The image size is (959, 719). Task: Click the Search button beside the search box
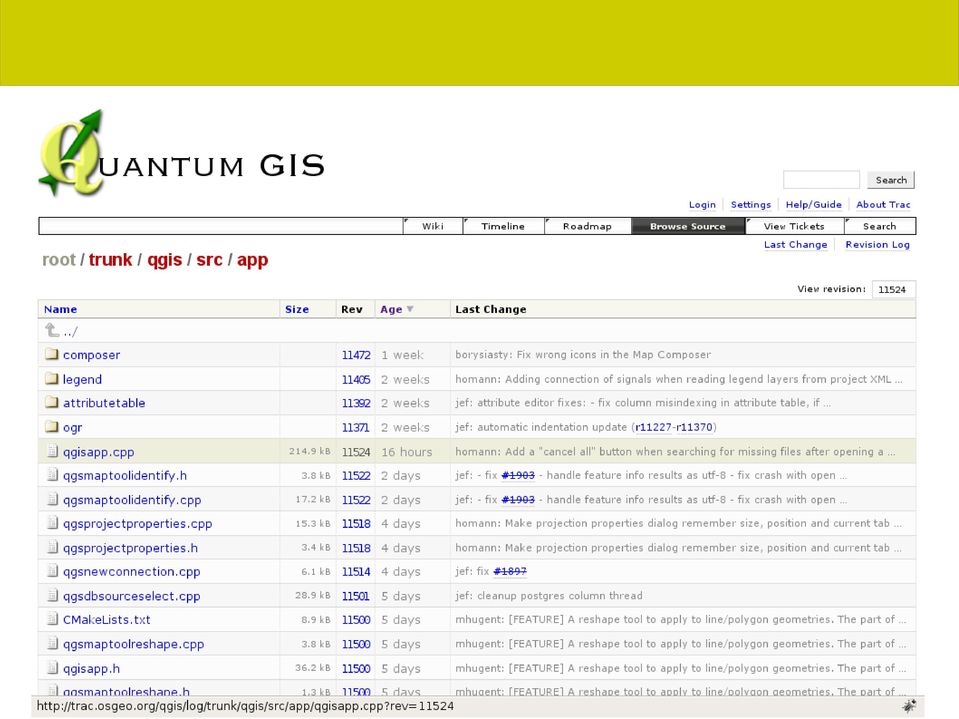click(890, 180)
